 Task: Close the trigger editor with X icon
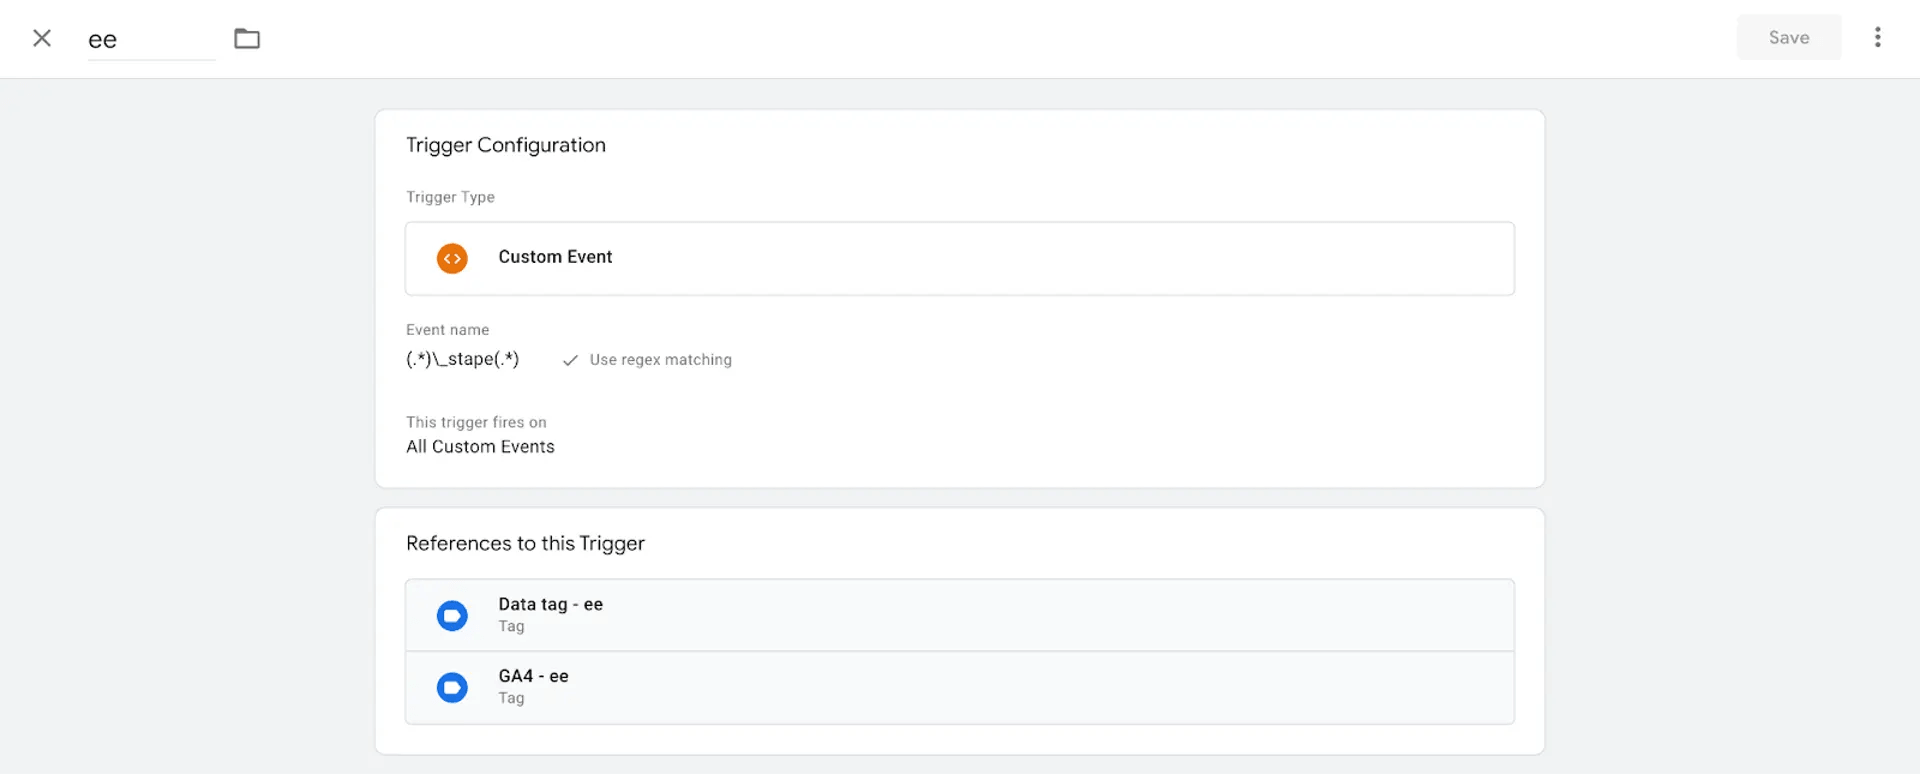(42, 38)
